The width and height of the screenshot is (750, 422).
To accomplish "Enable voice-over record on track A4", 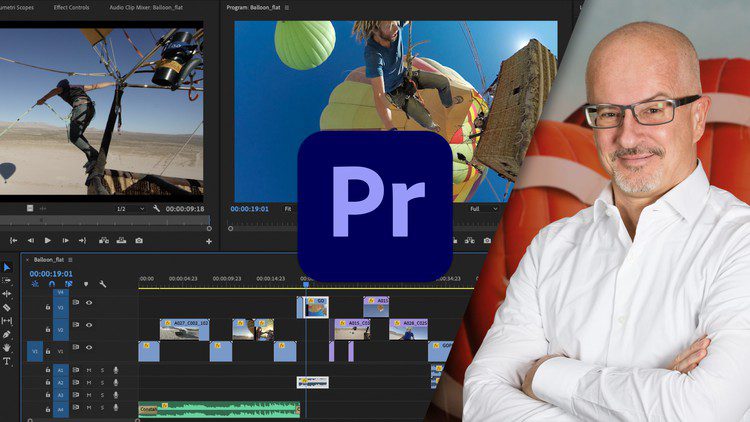I will tap(115, 408).
